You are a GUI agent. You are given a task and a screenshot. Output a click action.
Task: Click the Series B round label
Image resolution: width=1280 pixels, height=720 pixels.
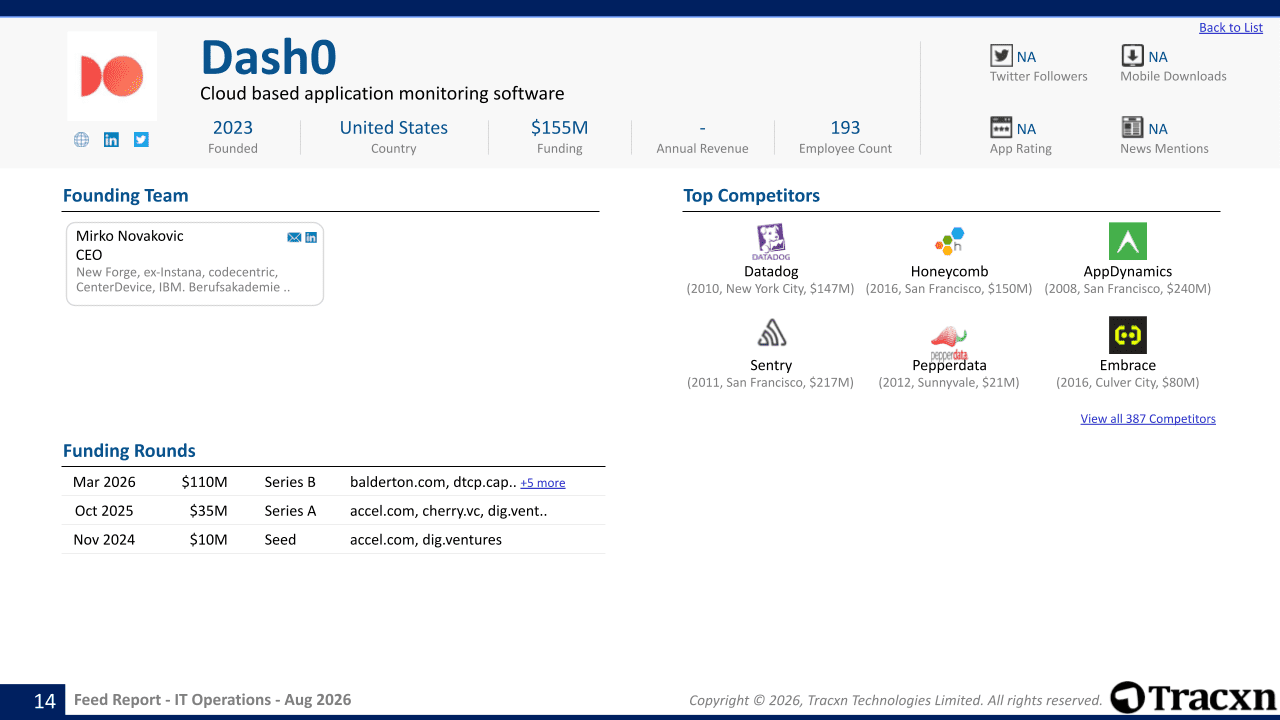[290, 482]
